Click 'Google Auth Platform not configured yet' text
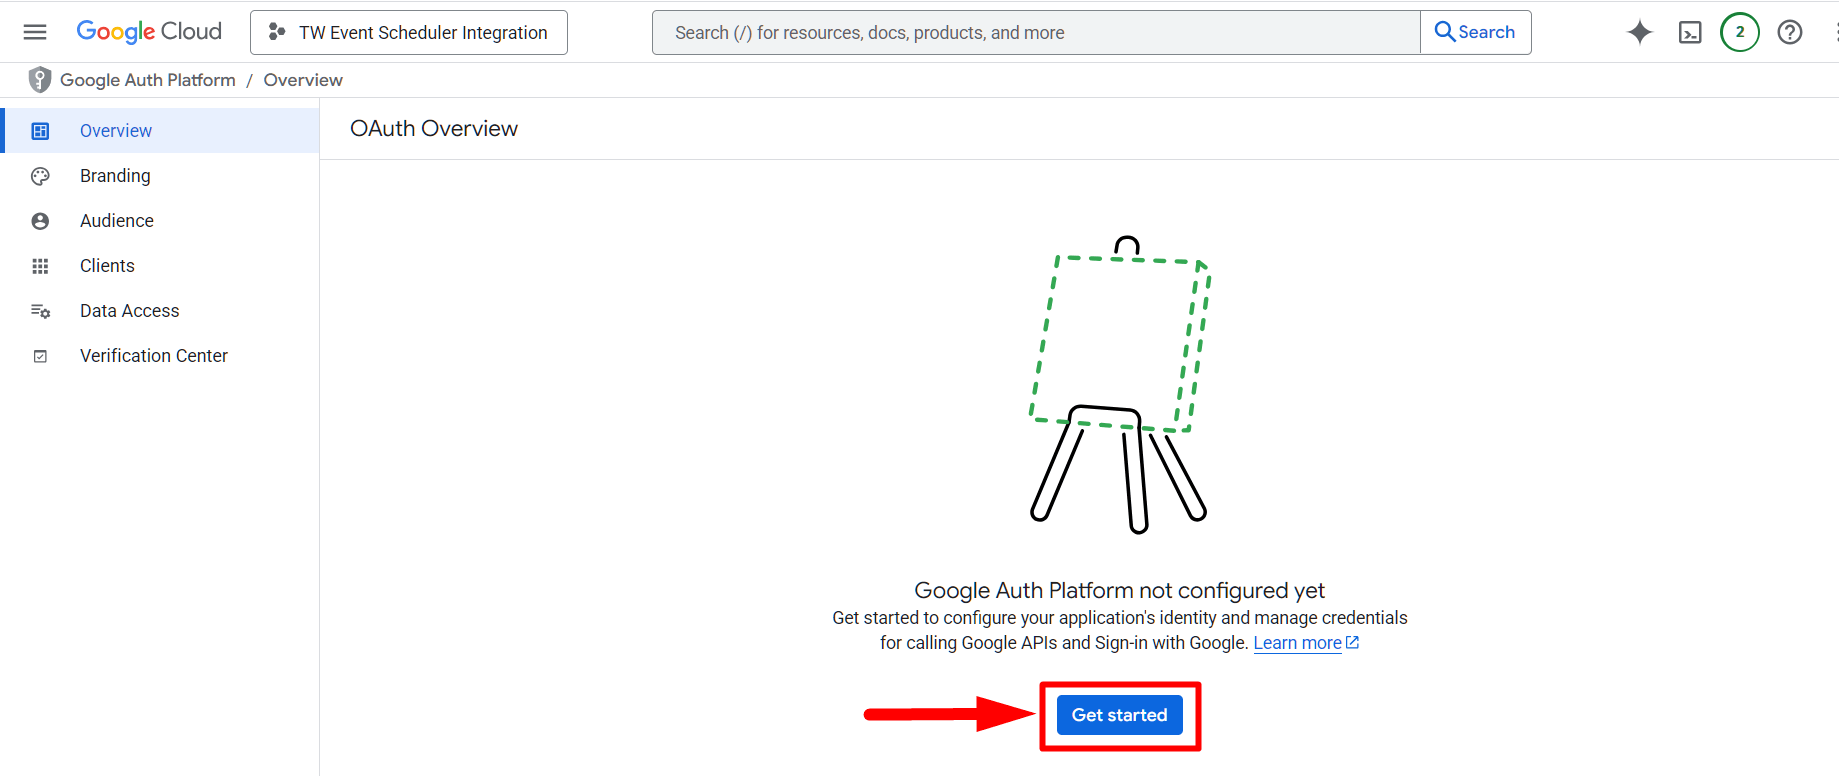 [x=1119, y=590]
